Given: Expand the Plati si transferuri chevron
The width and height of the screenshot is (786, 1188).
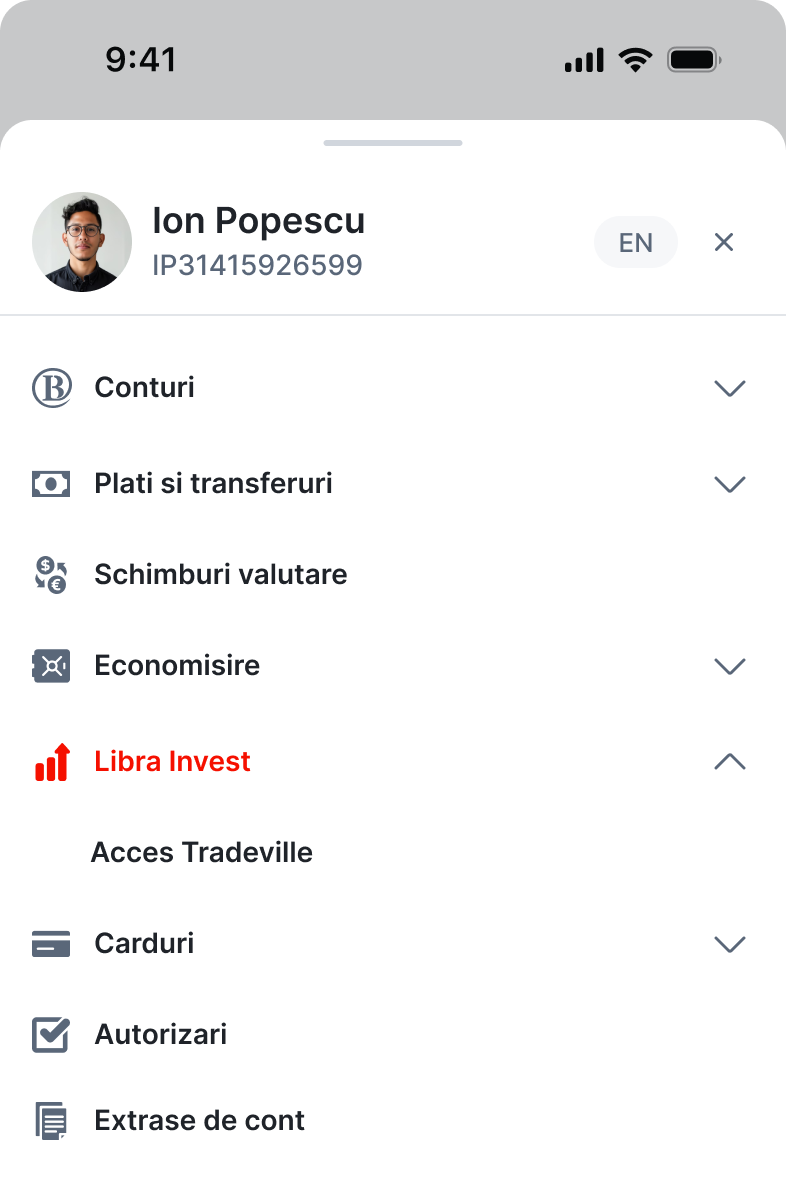Looking at the screenshot, I should [x=730, y=484].
